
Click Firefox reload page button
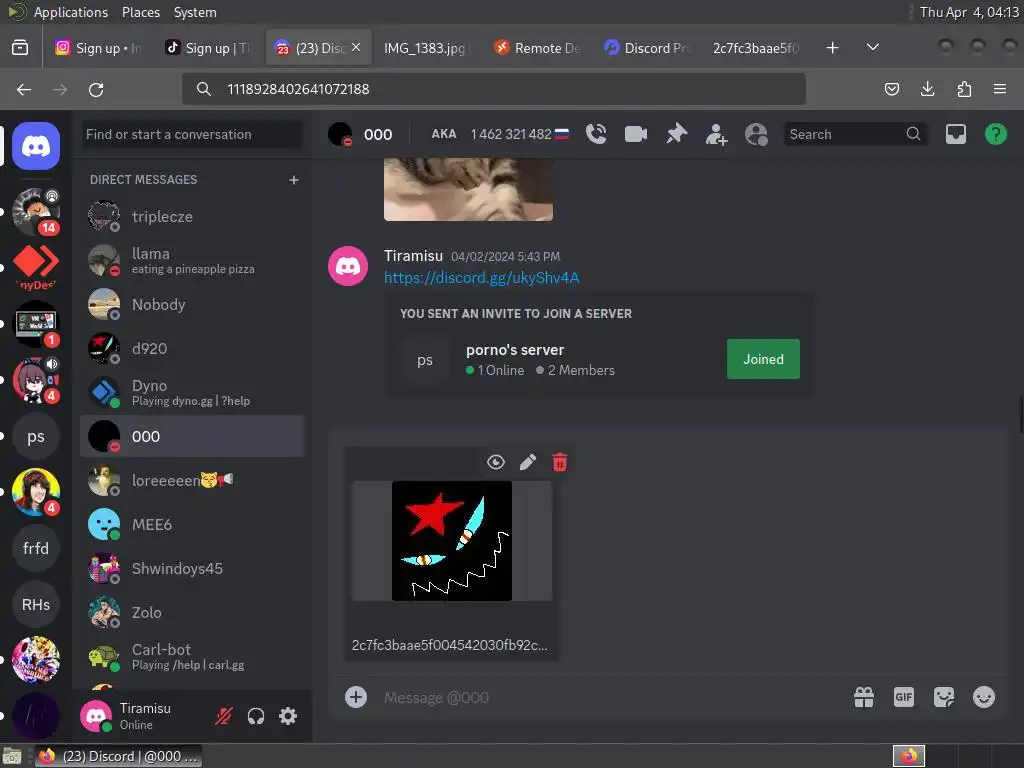pos(96,89)
